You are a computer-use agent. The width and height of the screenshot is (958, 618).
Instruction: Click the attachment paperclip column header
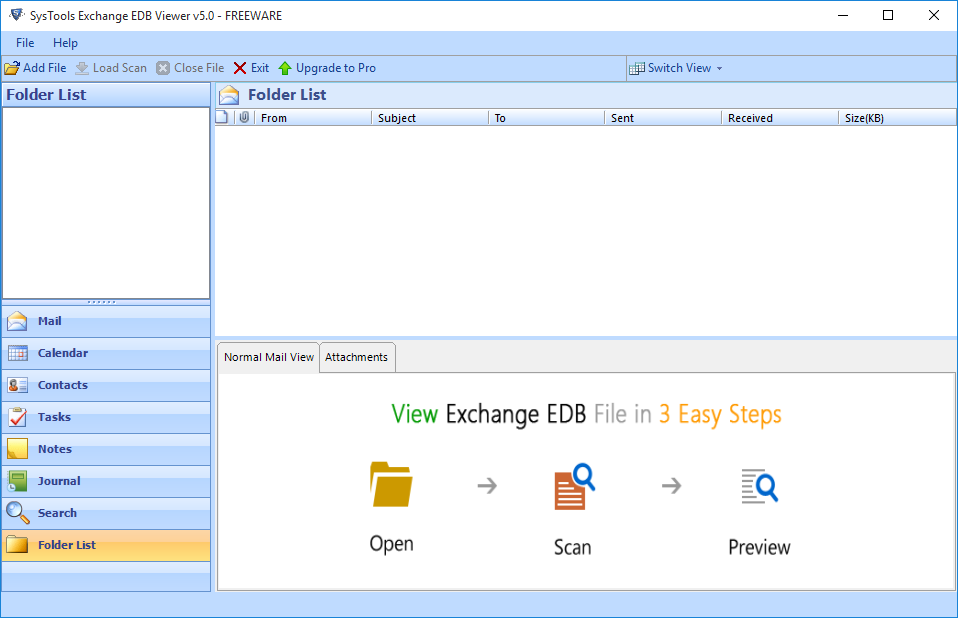(244, 117)
